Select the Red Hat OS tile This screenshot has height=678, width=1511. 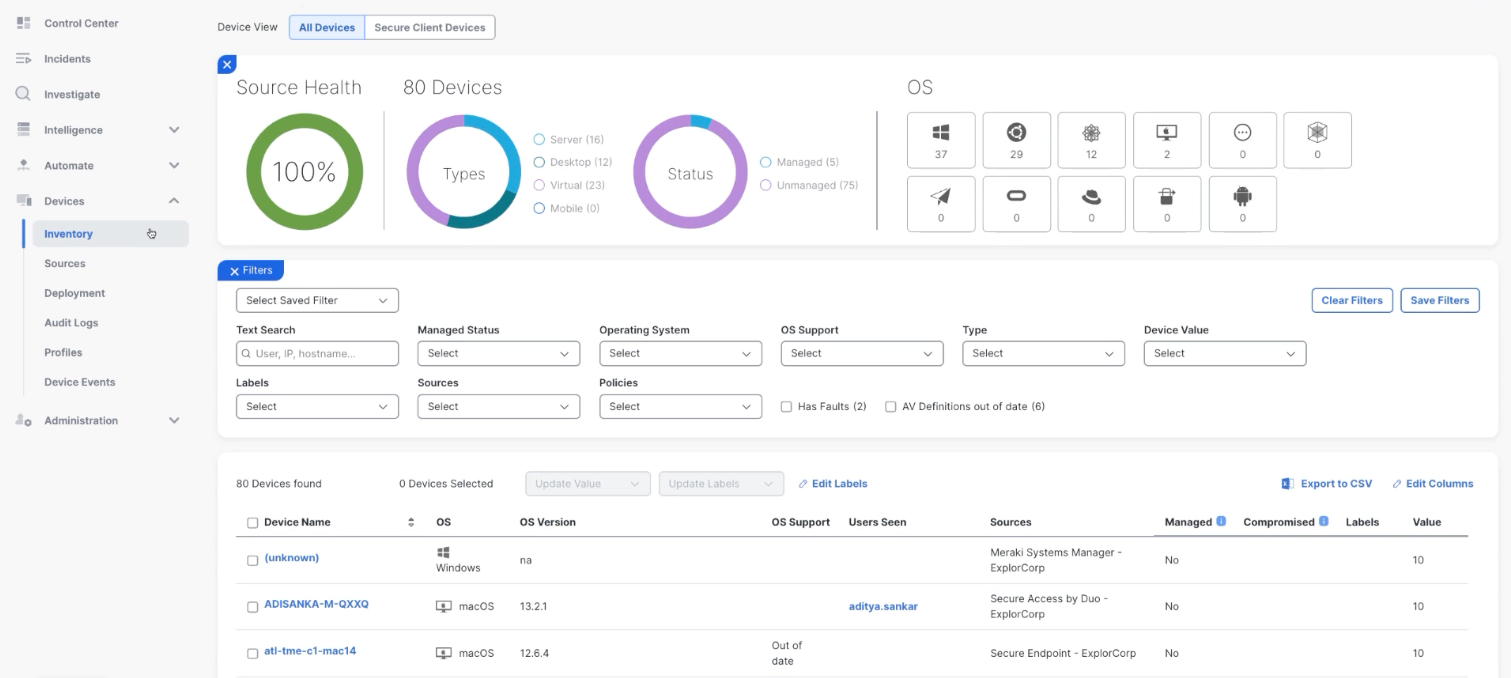(1091, 204)
